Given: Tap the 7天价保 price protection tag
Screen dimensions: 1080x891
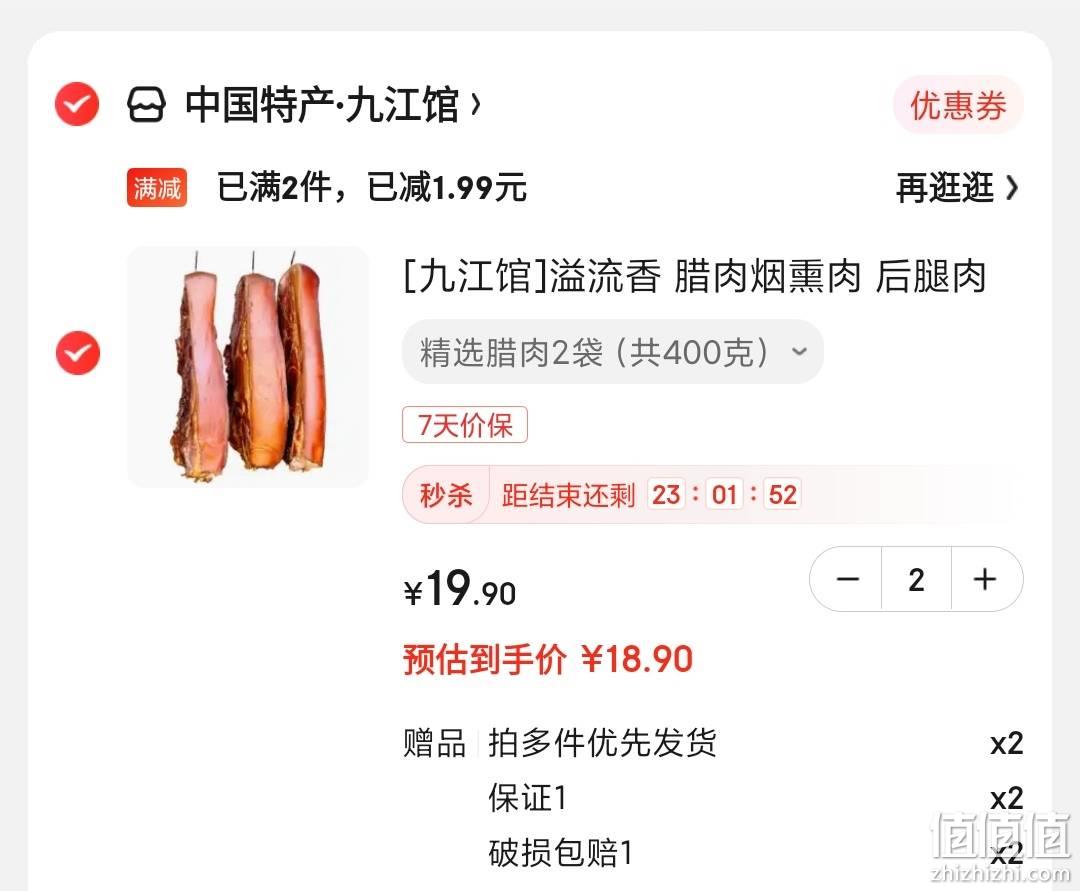Looking at the screenshot, I should (x=465, y=425).
